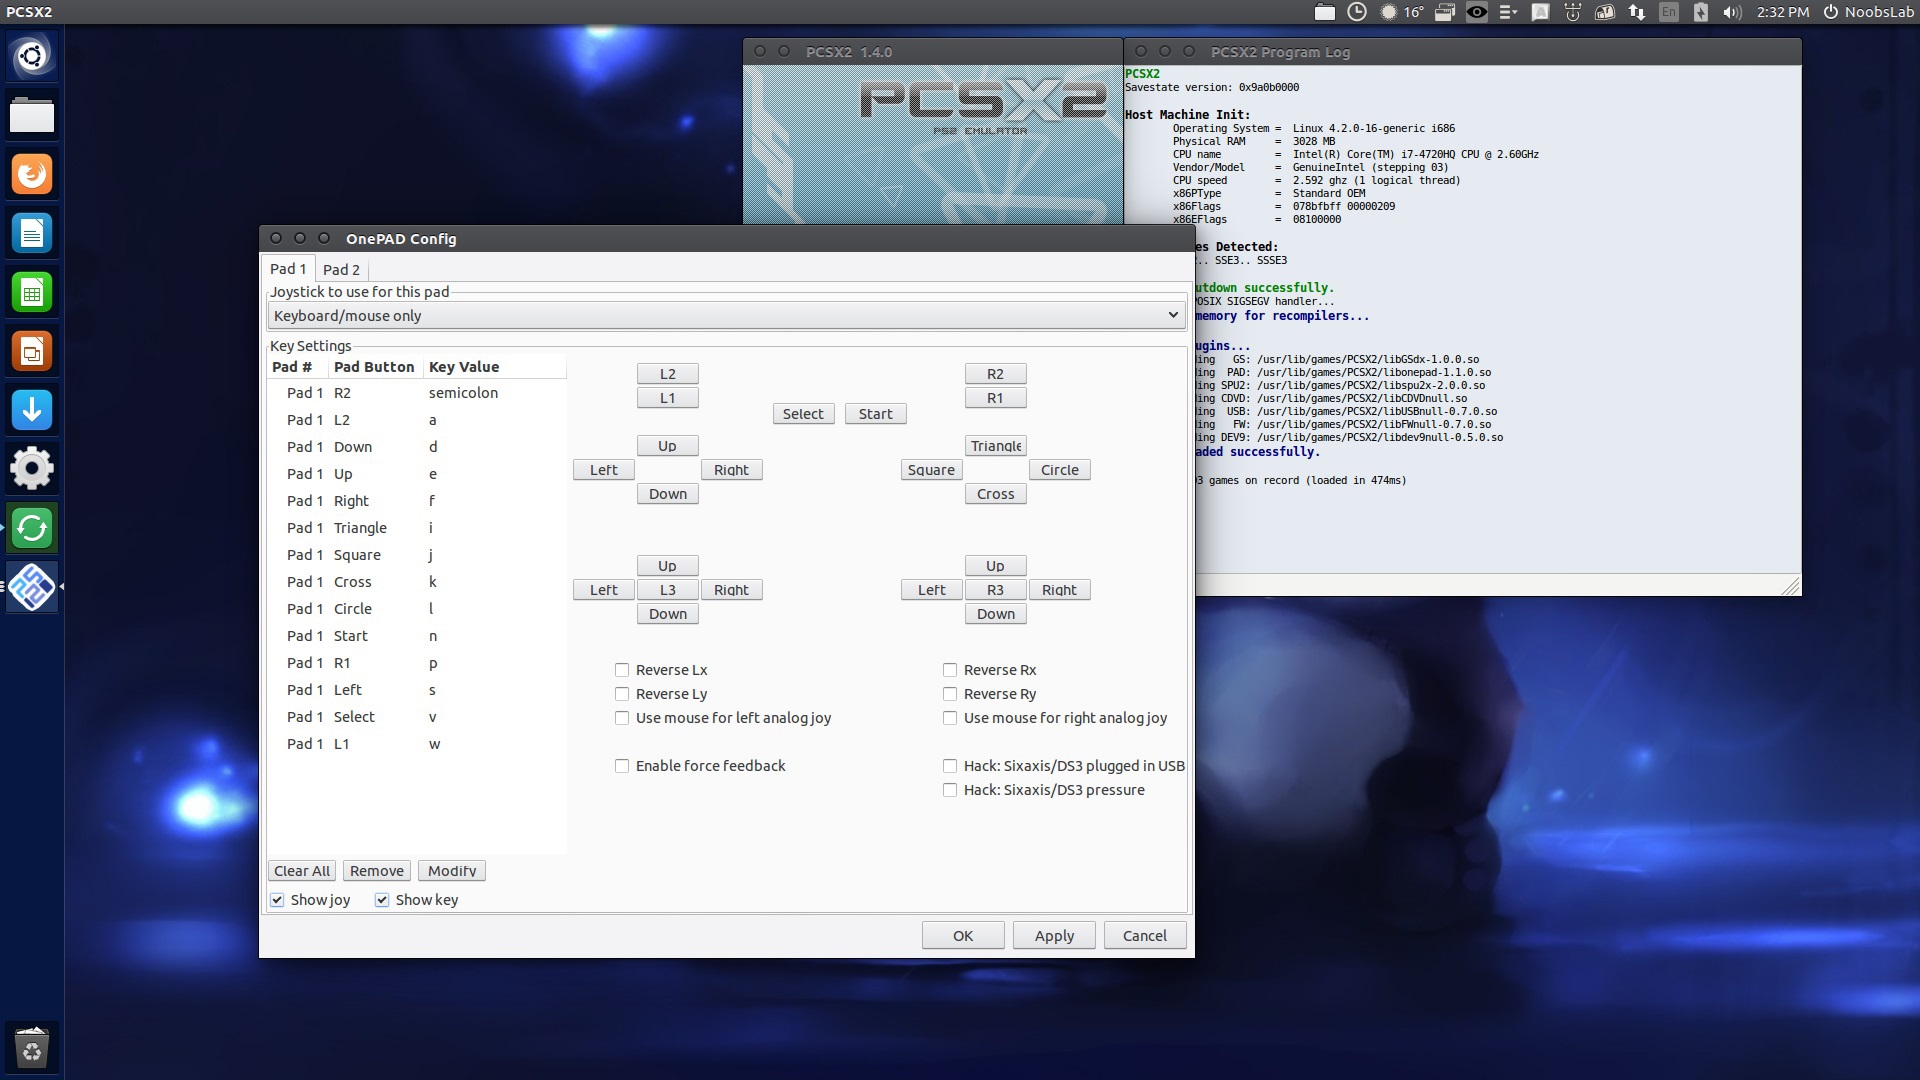This screenshot has width=1920, height=1080.
Task: Open LibreOffice Writer from the dock
Action: click(x=32, y=233)
